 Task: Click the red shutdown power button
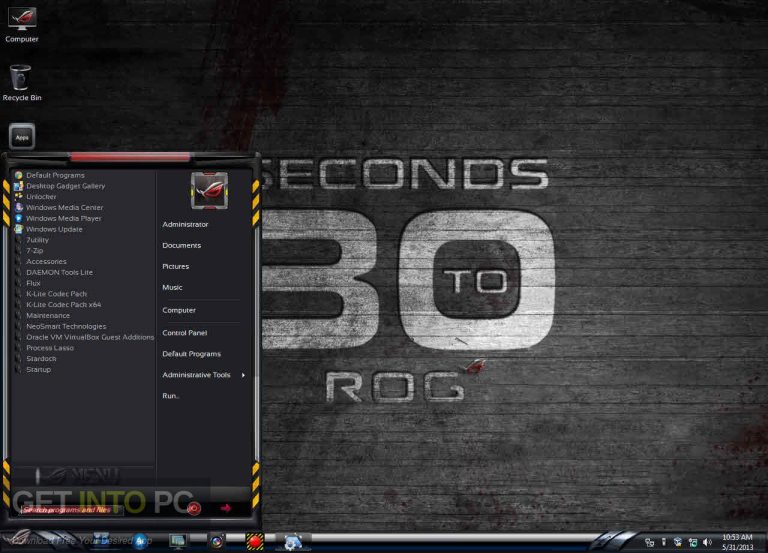[x=194, y=508]
